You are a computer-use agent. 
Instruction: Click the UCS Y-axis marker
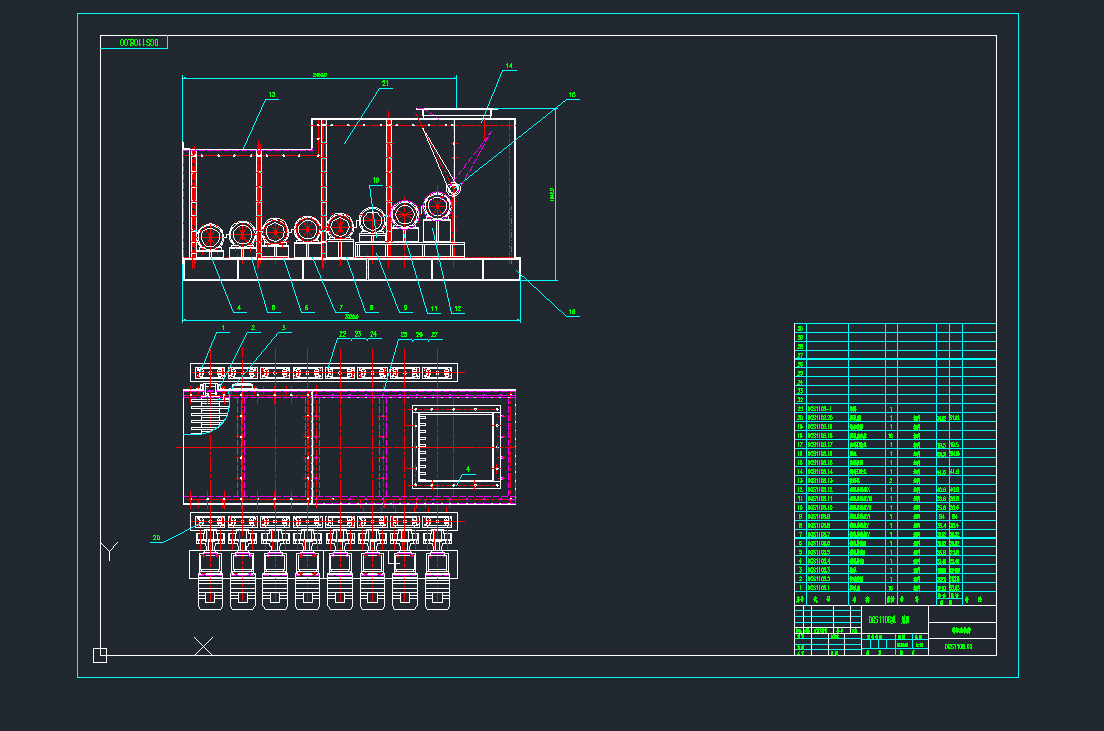pos(109,550)
